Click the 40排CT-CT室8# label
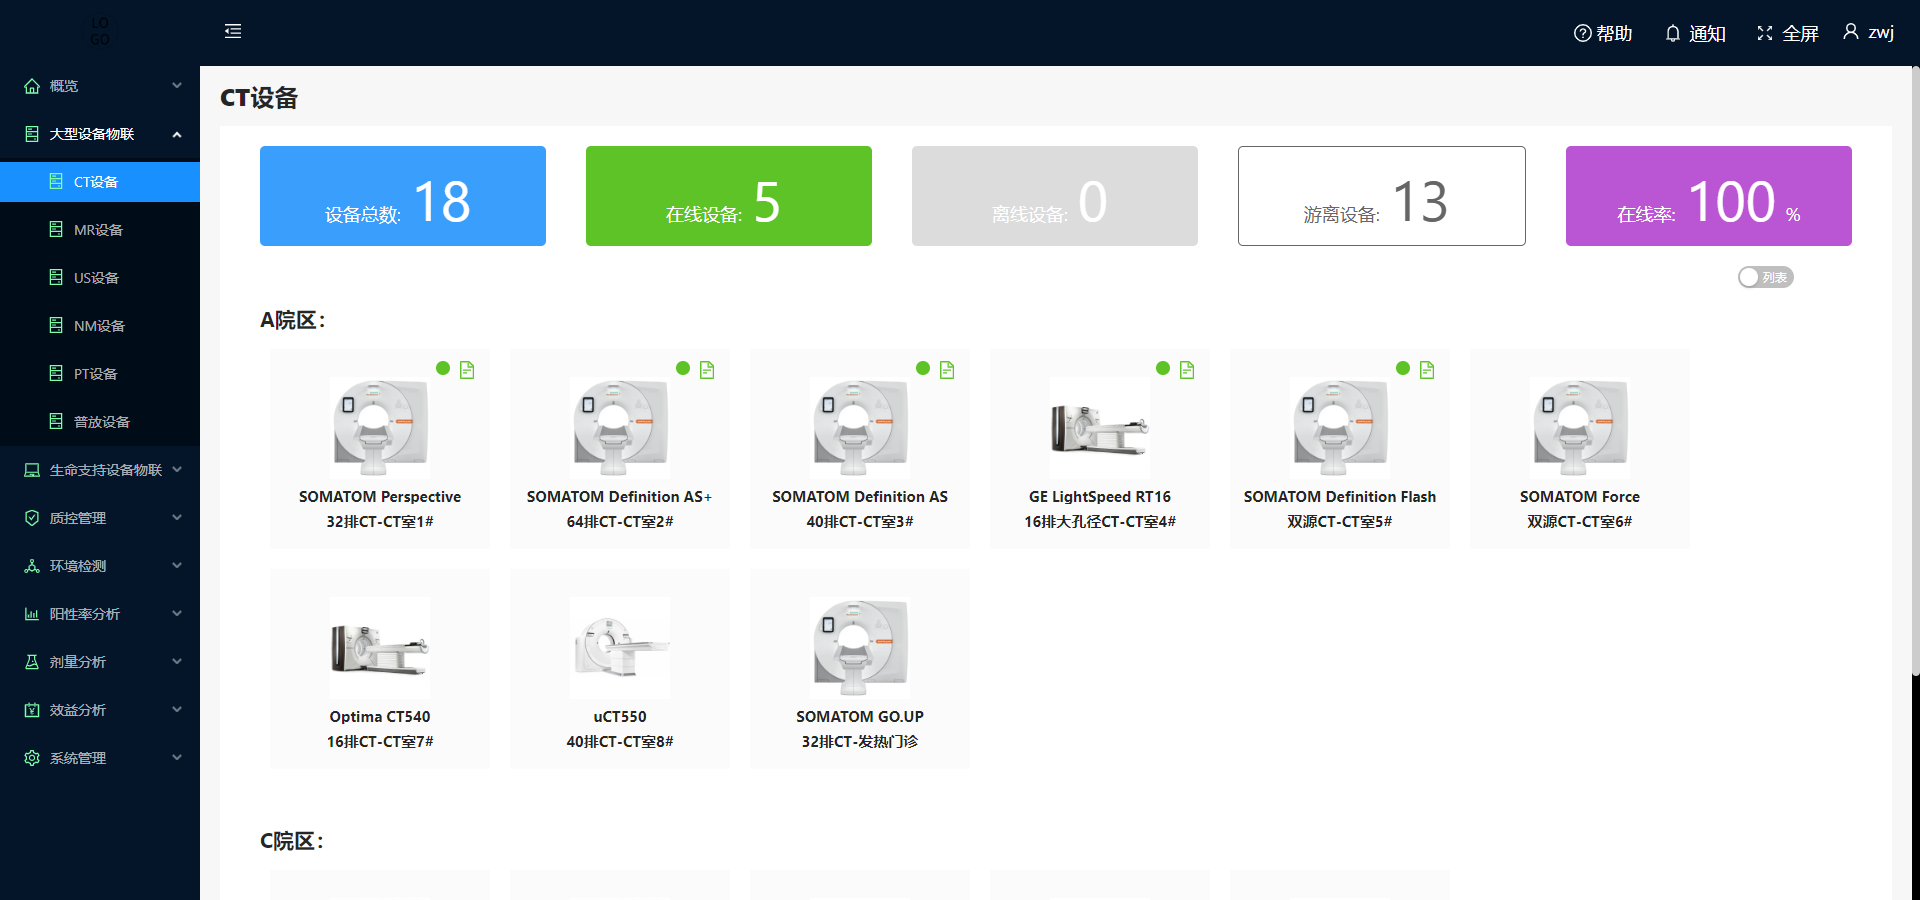Screen dimensions: 1920x900 [620, 742]
